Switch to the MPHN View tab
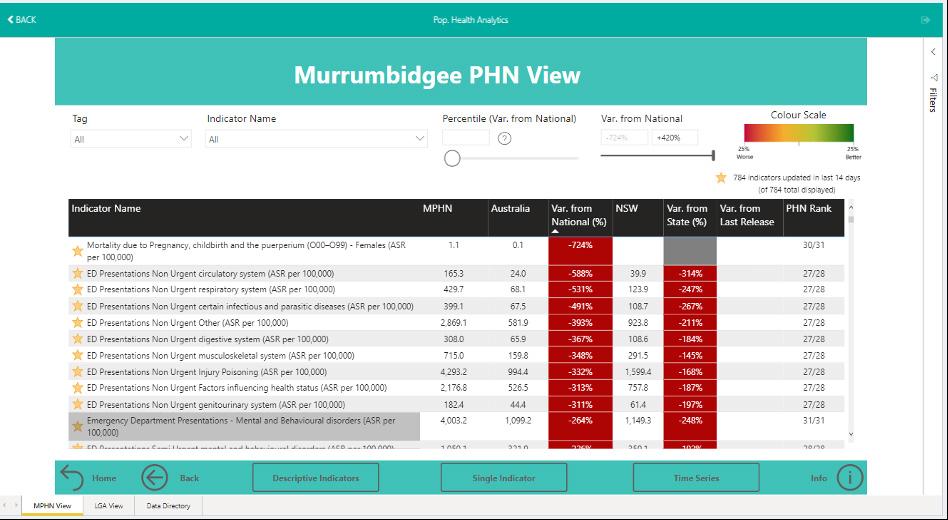Screen dimensions: 948x520 [x=52, y=505]
